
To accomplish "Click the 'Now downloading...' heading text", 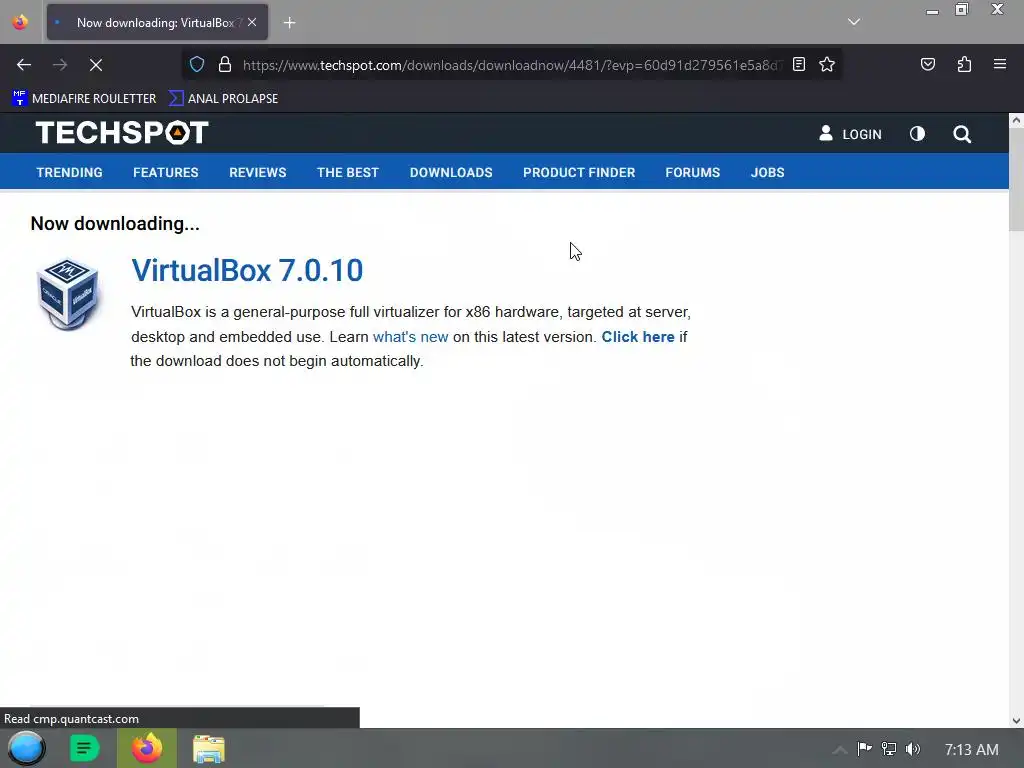I will [x=115, y=223].
